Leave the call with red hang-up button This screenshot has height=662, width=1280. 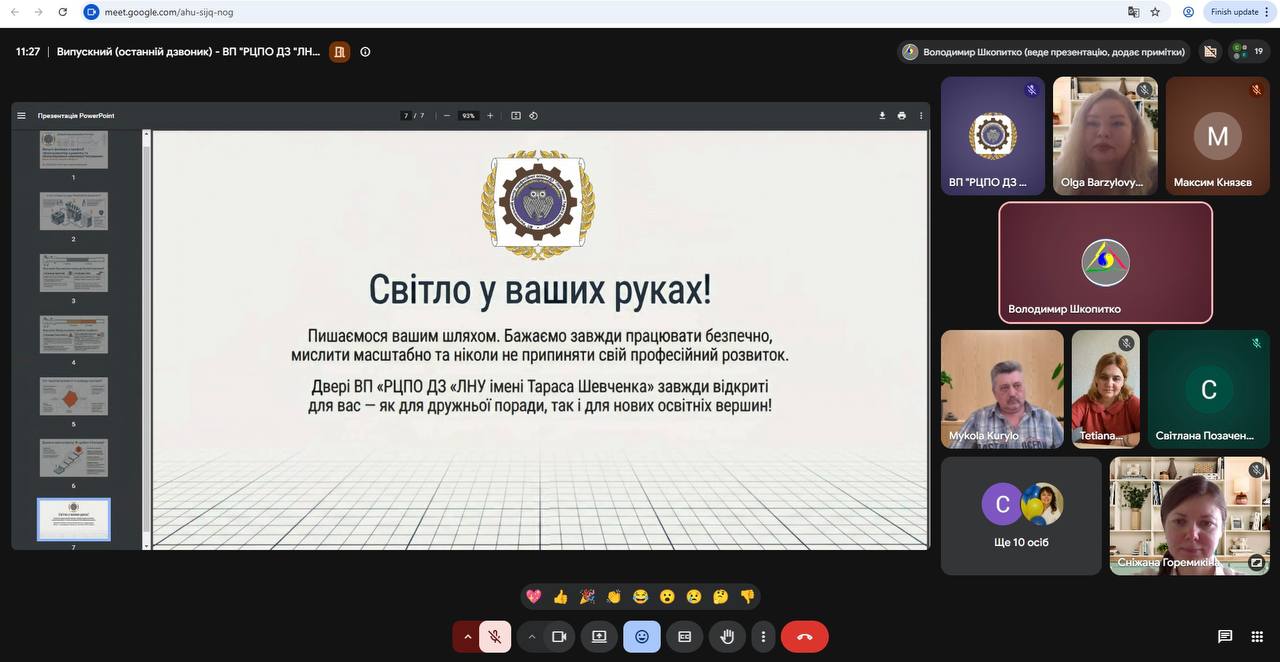coord(804,637)
